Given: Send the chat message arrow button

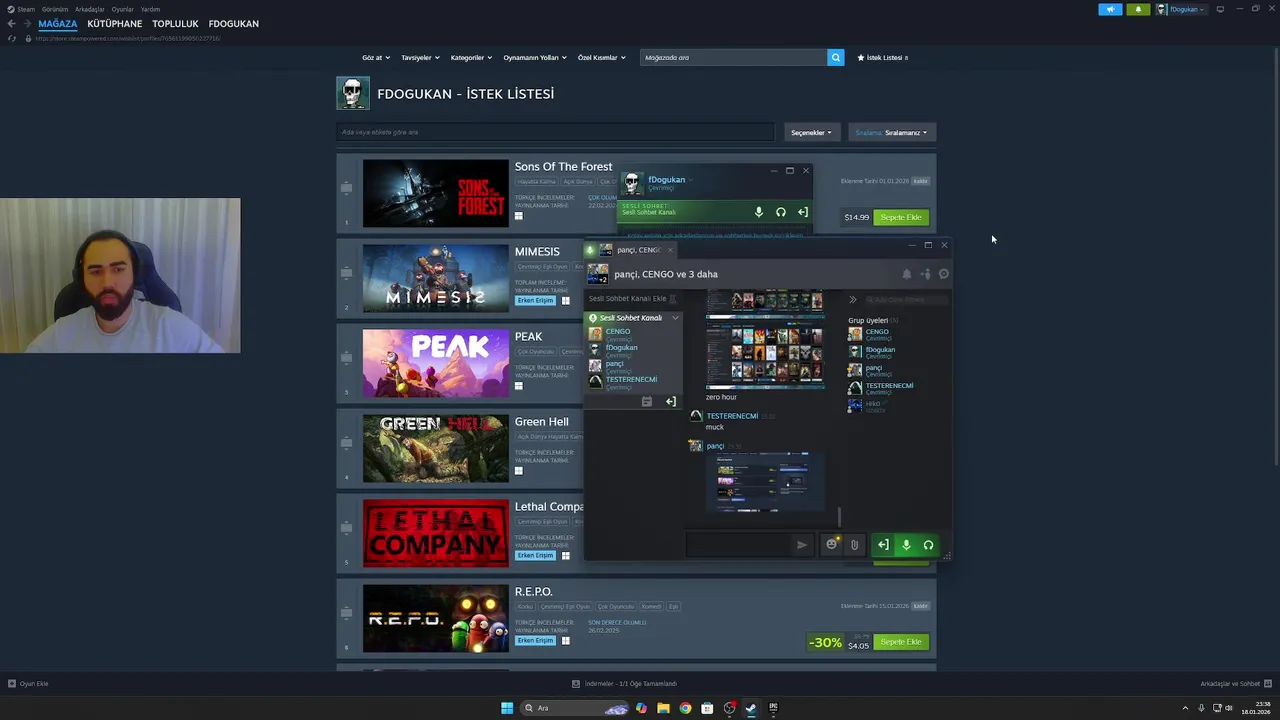Looking at the screenshot, I should tap(801, 545).
